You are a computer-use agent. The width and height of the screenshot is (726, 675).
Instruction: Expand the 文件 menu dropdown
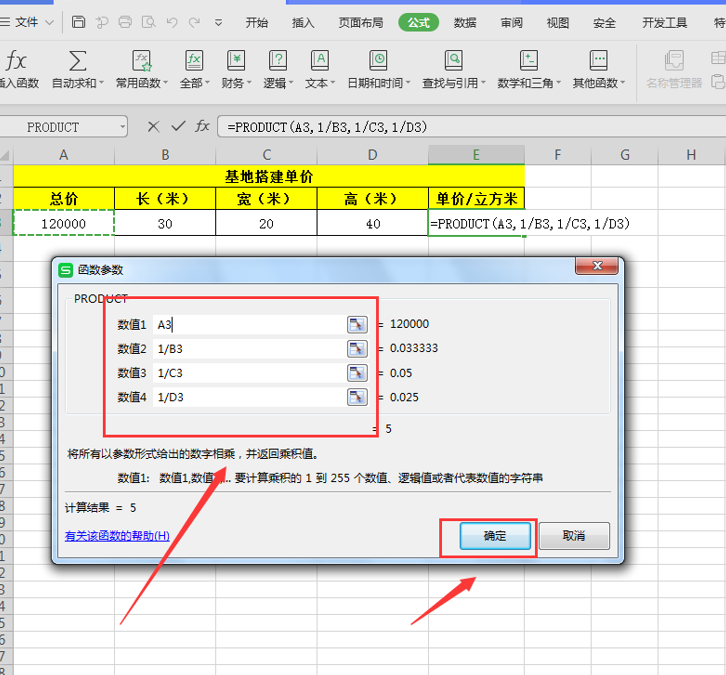[50, 22]
